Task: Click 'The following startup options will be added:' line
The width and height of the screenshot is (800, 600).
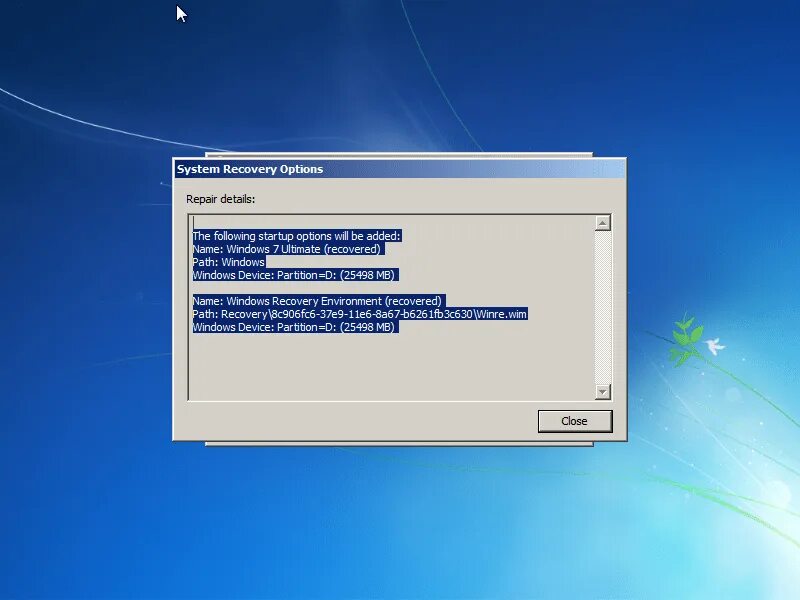Action: (x=296, y=236)
